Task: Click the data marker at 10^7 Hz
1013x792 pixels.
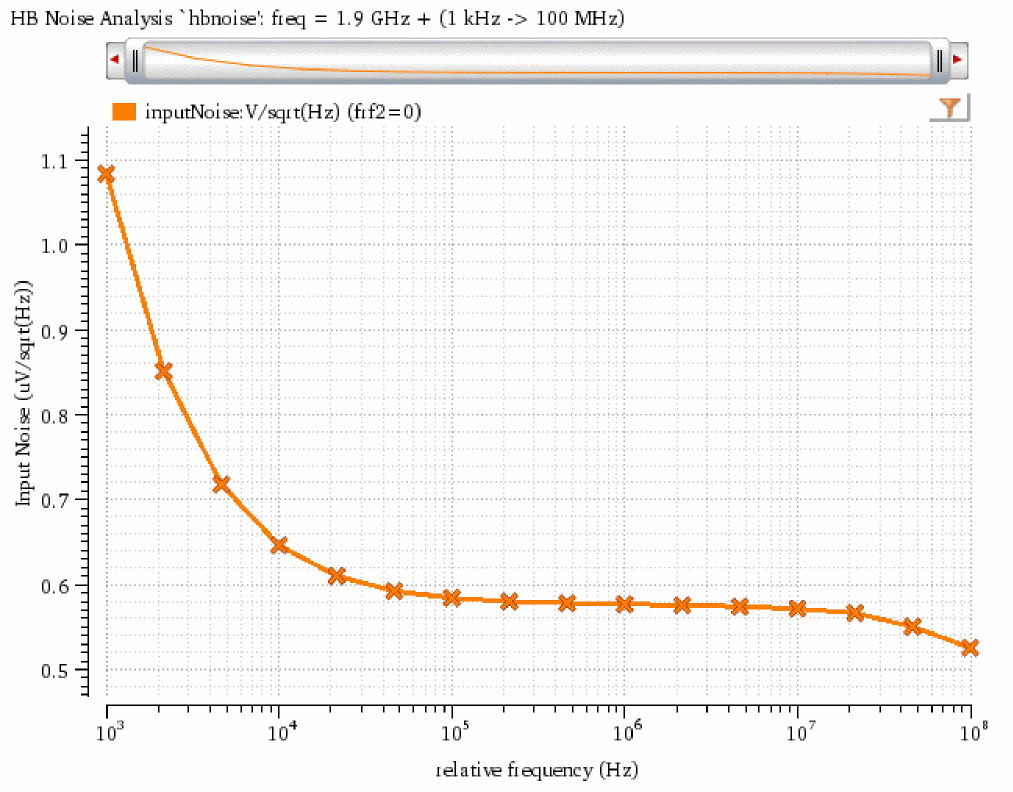Action: point(798,609)
